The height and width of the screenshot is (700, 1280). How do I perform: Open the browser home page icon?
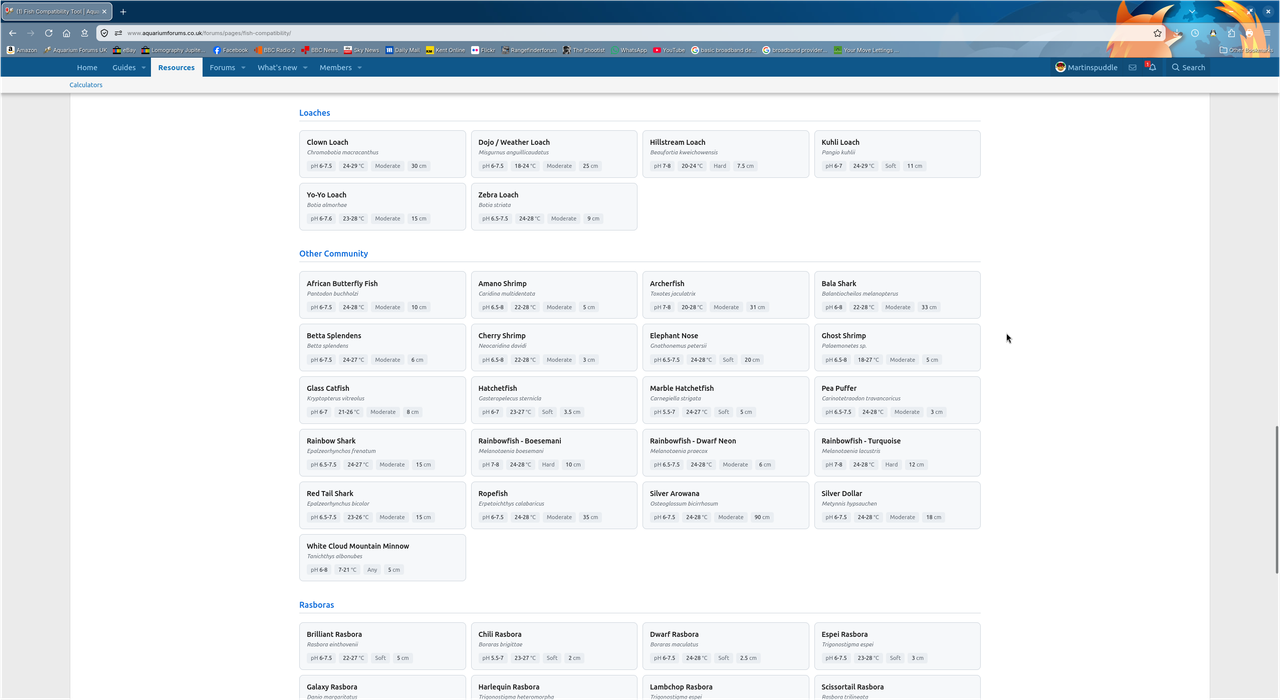66,33
